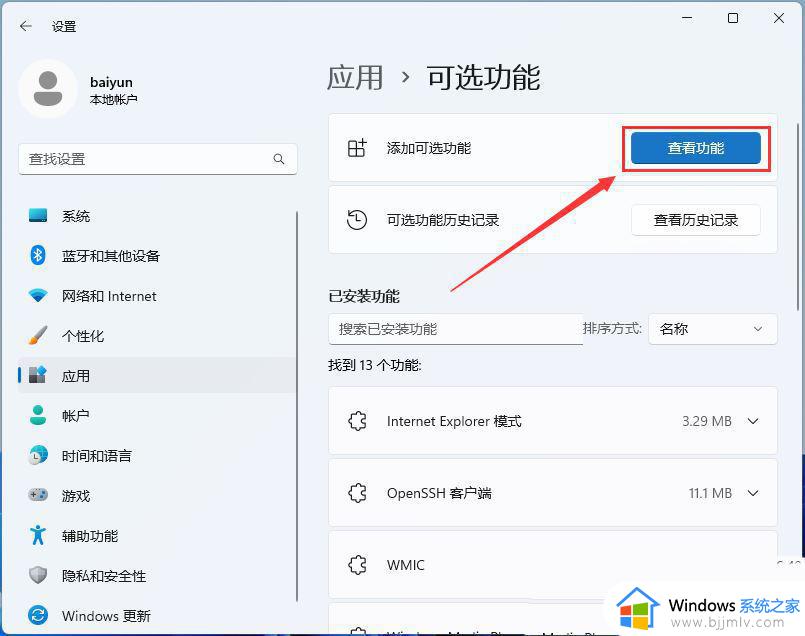
Task: Click the 3.29 MB size value
Action: coord(706,421)
